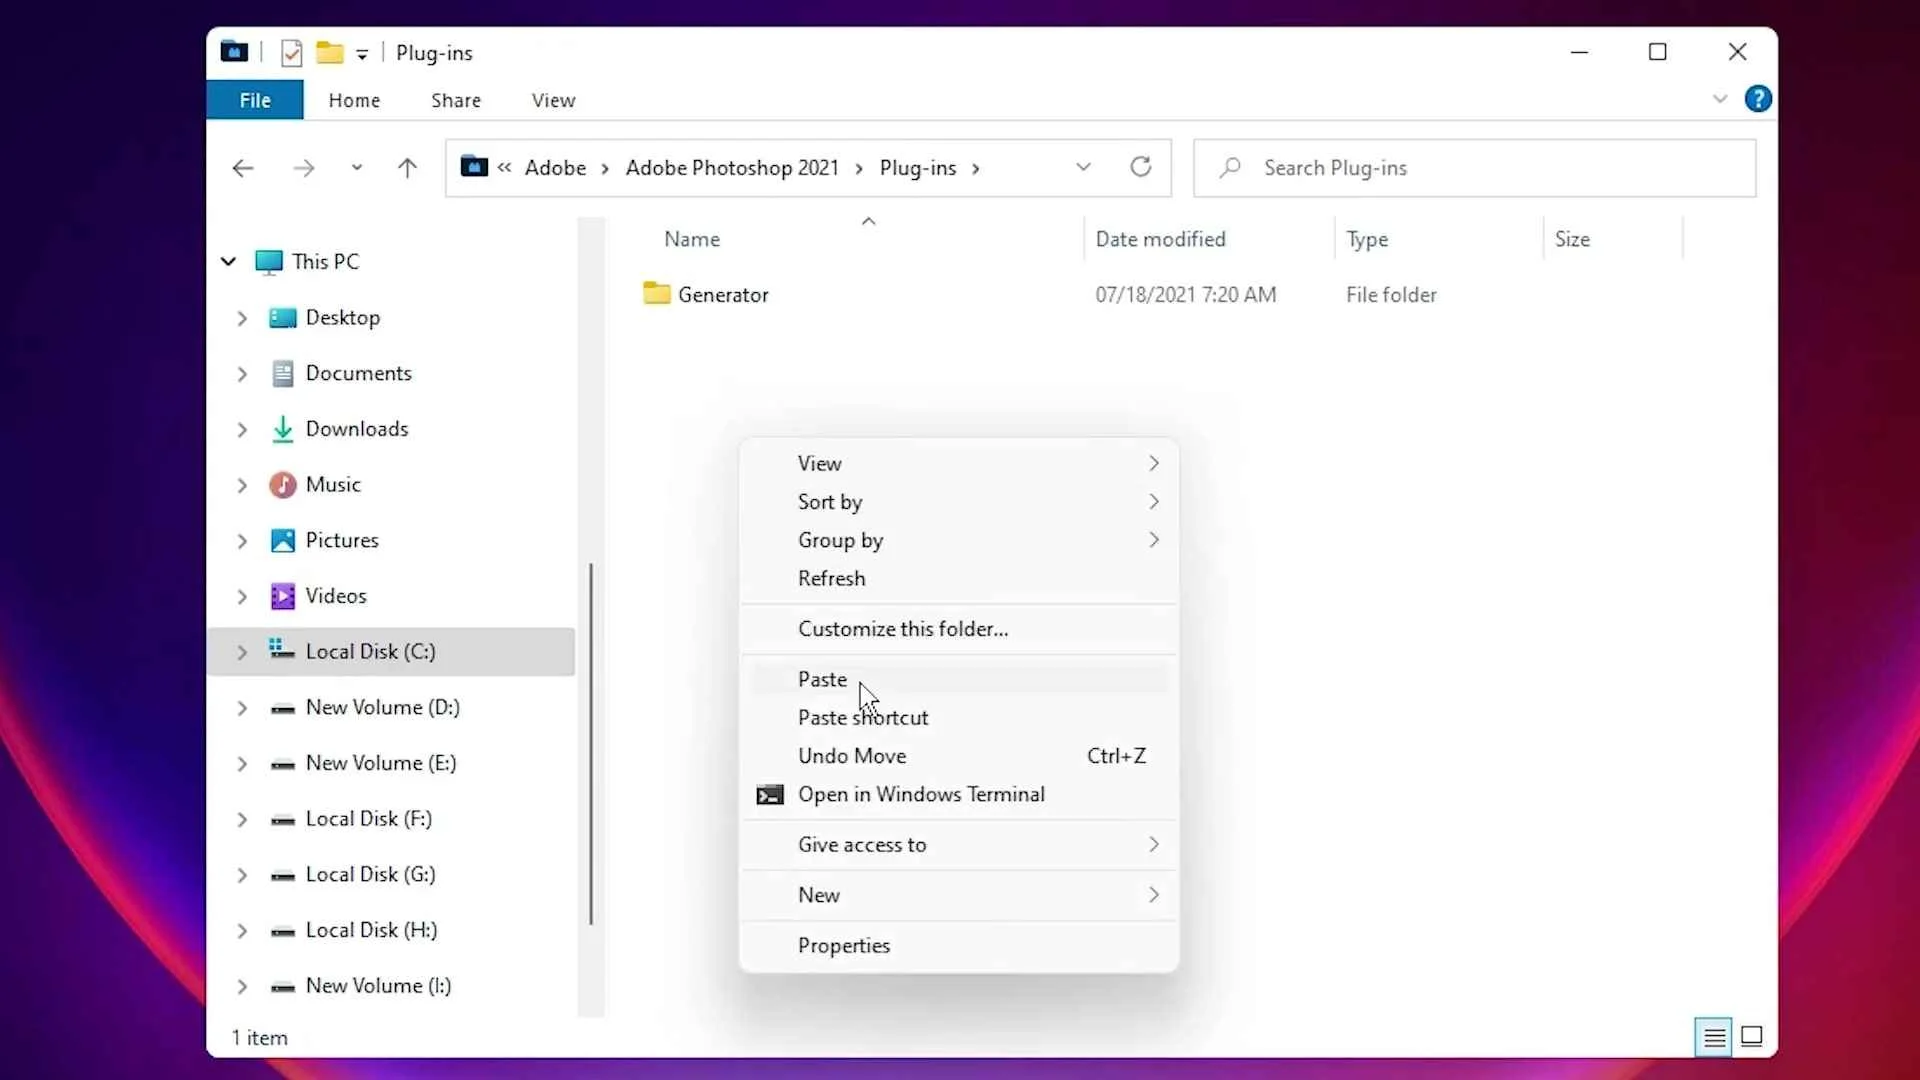Open the recent locations dropdown arrow
This screenshot has height=1080, width=1920.
(x=357, y=168)
